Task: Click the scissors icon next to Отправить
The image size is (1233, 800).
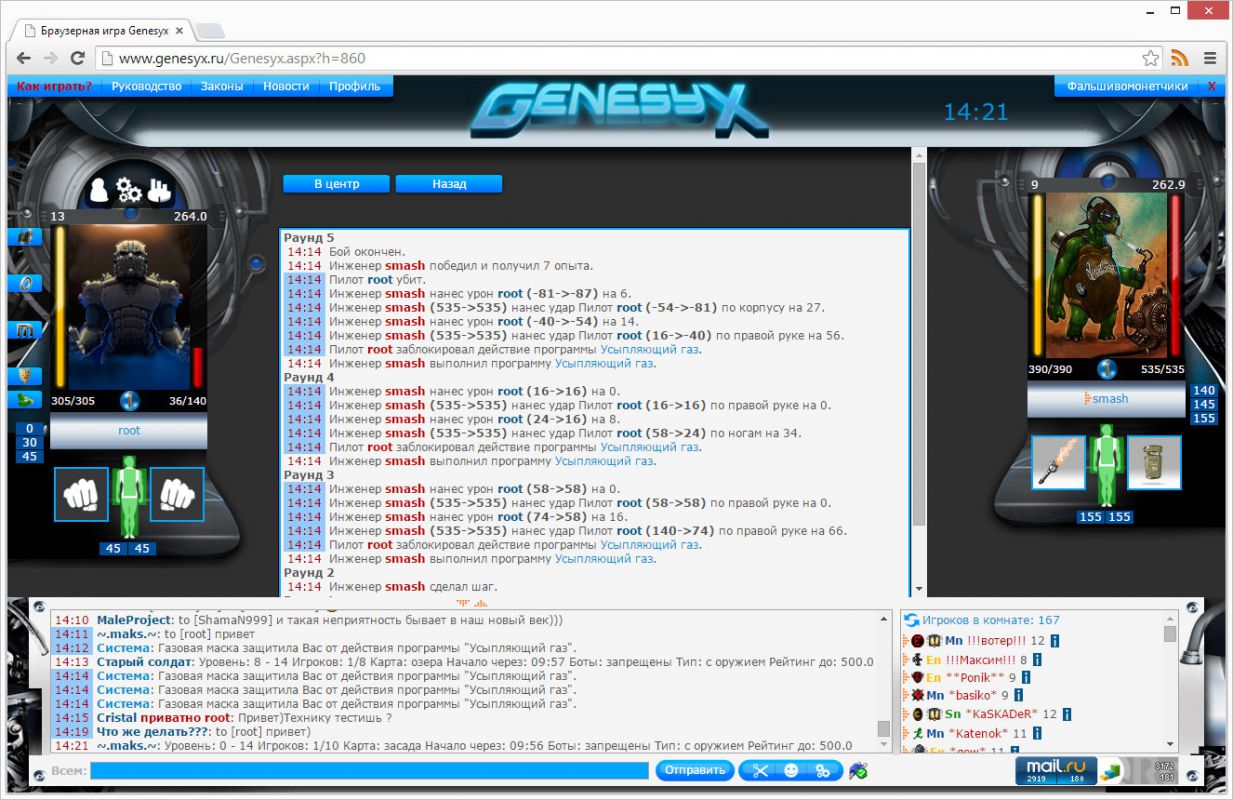Action: 760,770
